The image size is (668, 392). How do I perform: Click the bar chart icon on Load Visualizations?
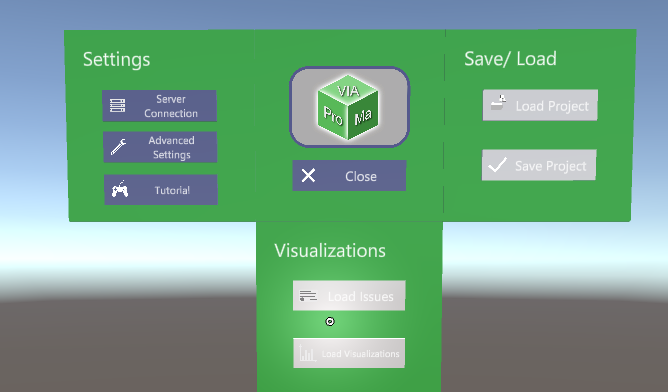pyautogui.click(x=307, y=353)
